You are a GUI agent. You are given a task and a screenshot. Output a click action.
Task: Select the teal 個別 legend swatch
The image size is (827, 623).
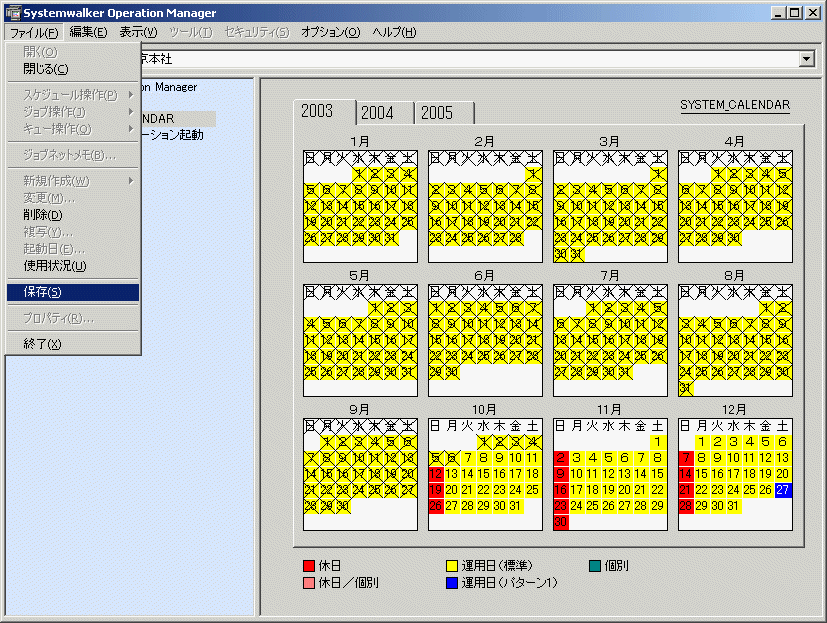click(594, 566)
